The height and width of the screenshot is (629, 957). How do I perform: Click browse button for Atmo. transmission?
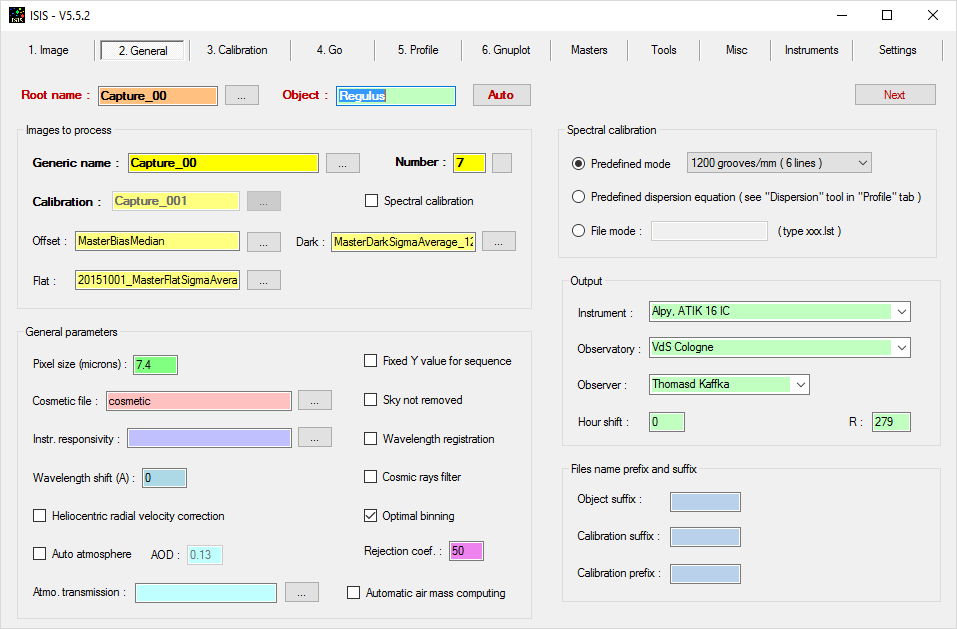click(301, 592)
